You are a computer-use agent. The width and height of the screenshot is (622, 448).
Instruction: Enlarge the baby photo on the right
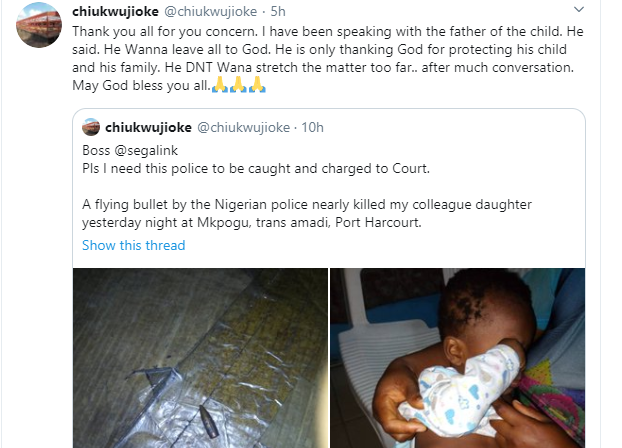pos(458,358)
